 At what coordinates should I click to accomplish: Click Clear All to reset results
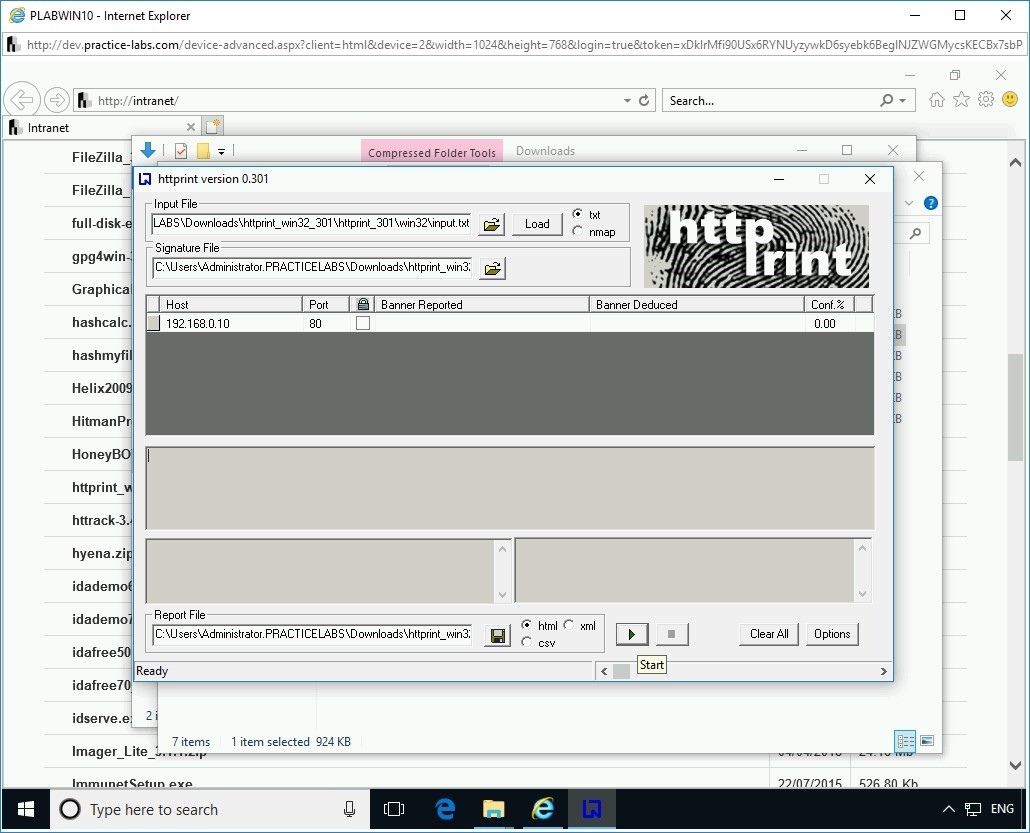768,634
